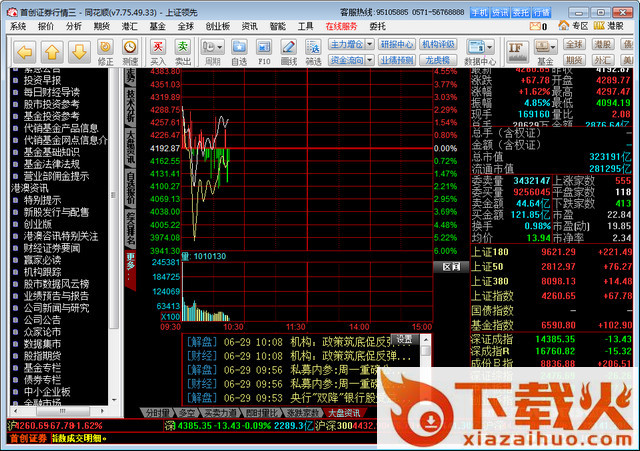Expand the 更多 red vertical tab
The width and height of the screenshot is (640, 451).
(130, 269)
